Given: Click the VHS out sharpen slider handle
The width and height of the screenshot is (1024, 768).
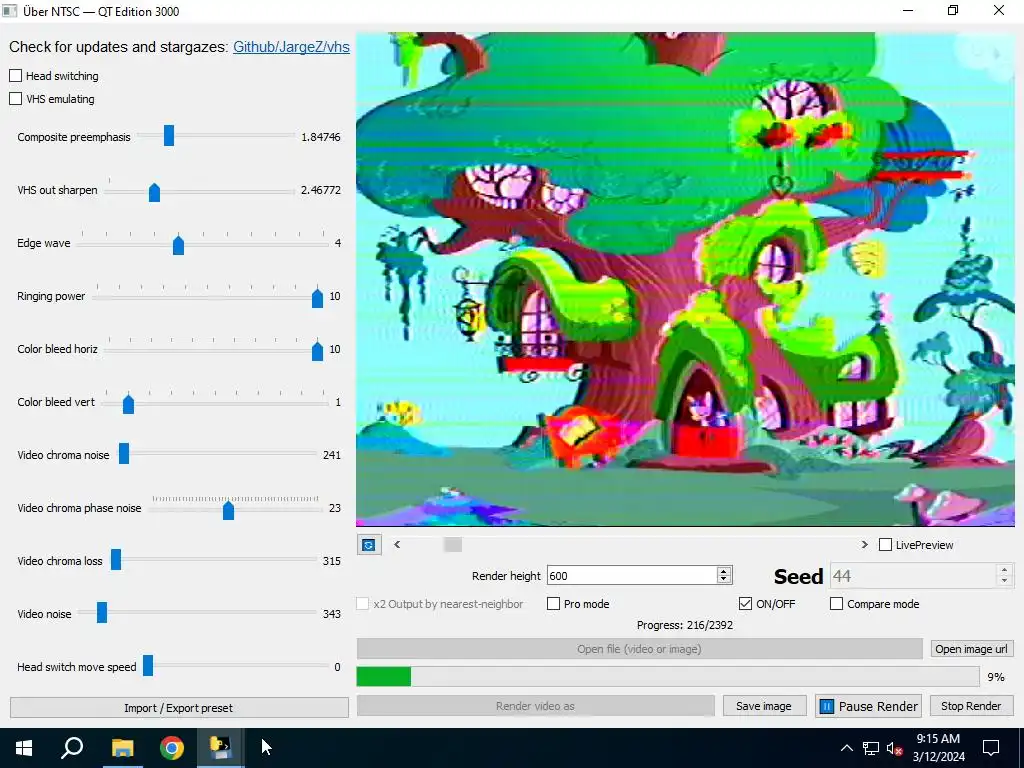Looking at the screenshot, I should [x=154, y=192].
